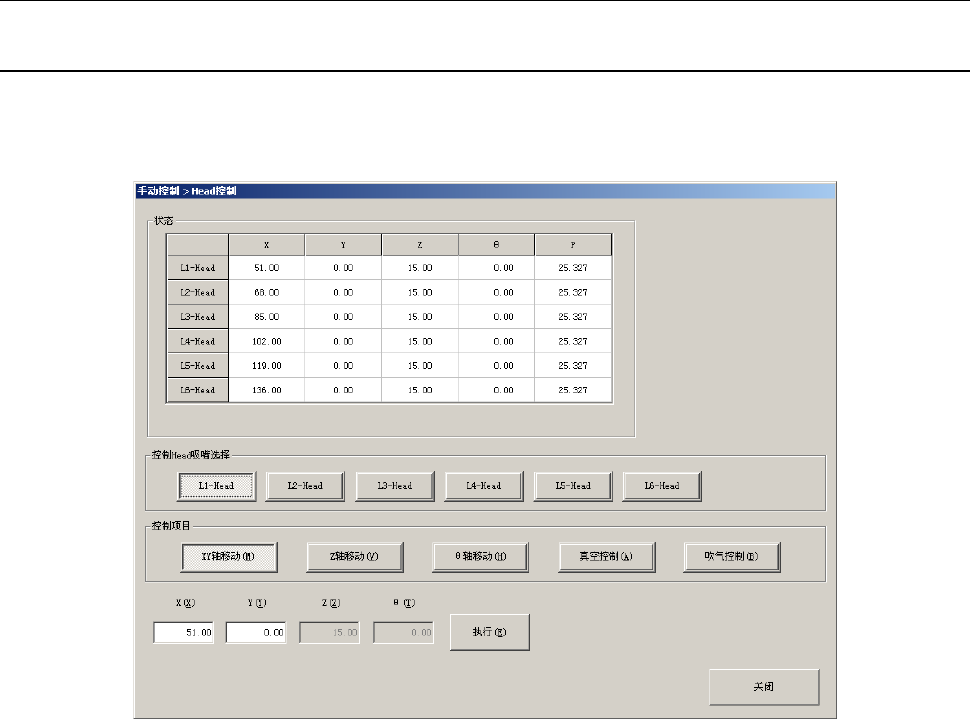This screenshot has height=719, width=970.
Task: Click the Z column header in status table
Action: (x=419, y=244)
